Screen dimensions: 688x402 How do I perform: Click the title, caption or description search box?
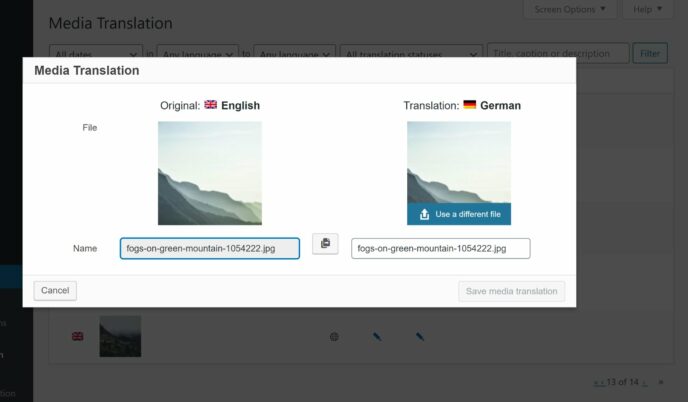558,53
